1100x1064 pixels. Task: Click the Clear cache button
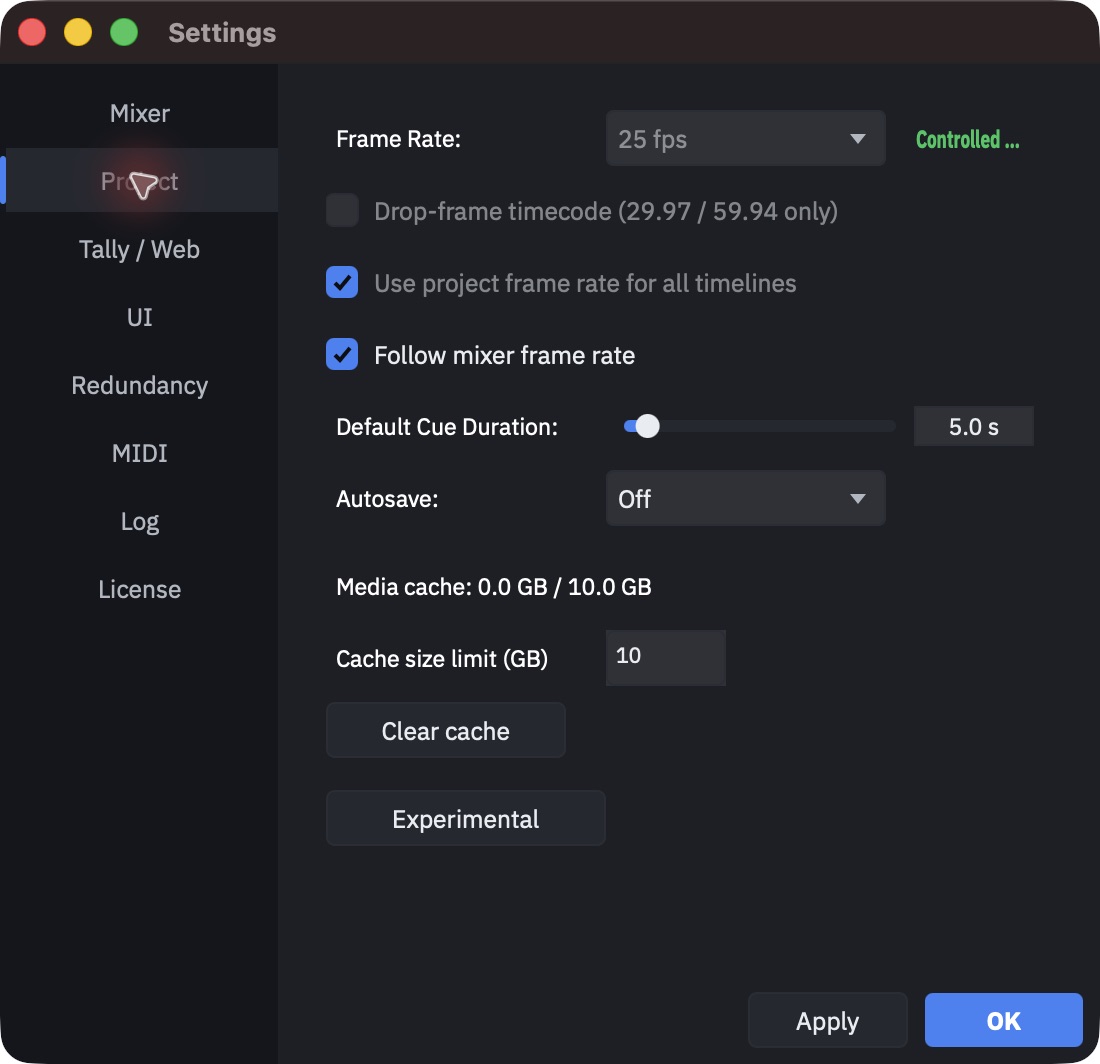[x=445, y=731]
